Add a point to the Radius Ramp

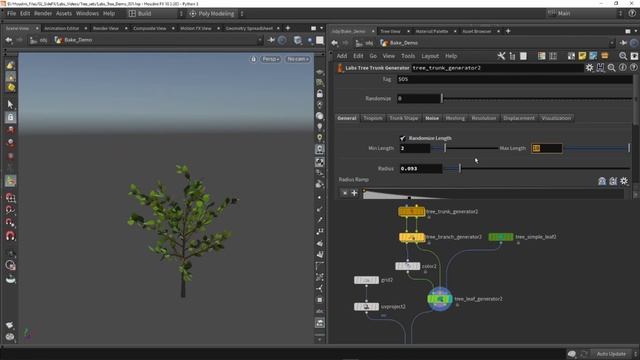tap(354, 193)
